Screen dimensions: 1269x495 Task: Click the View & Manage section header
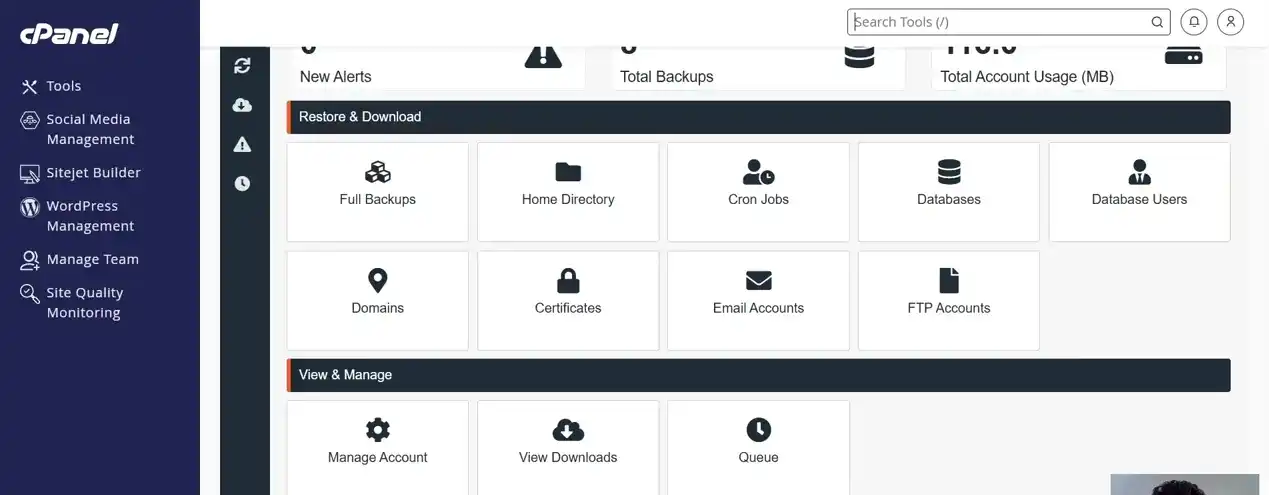758,375
